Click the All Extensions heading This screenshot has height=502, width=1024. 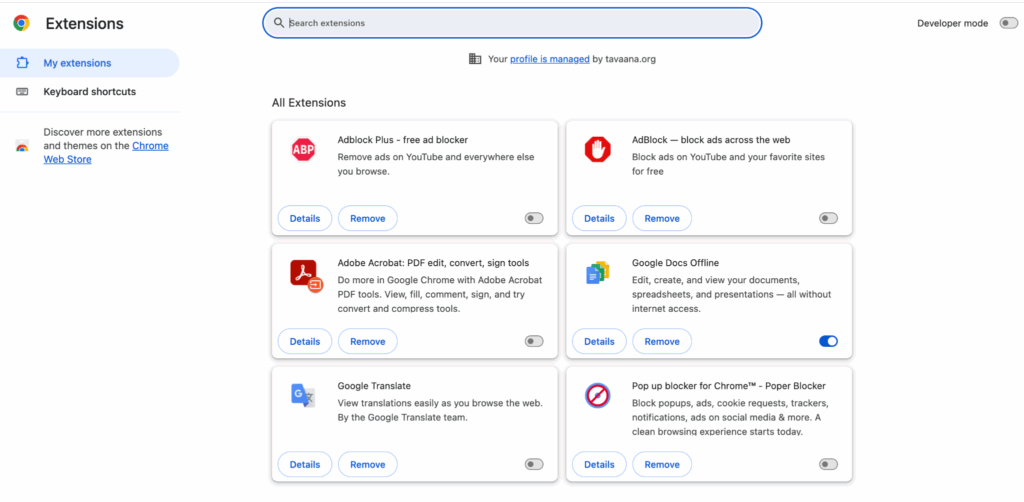click(x=309, y=102)
